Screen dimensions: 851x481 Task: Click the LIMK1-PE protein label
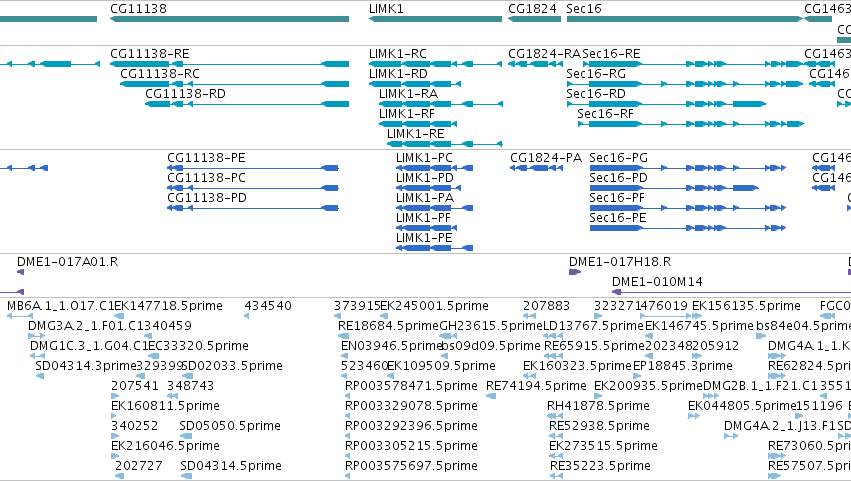pyautogui.click(x=424, y=238)
